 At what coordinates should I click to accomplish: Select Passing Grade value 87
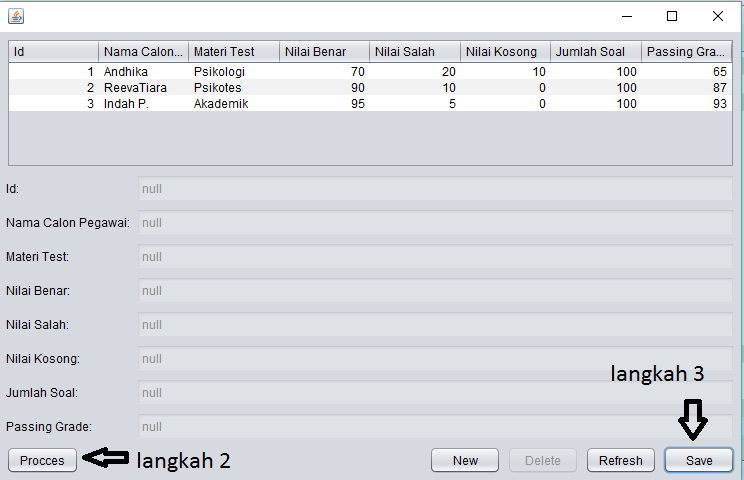coord(687,88)
